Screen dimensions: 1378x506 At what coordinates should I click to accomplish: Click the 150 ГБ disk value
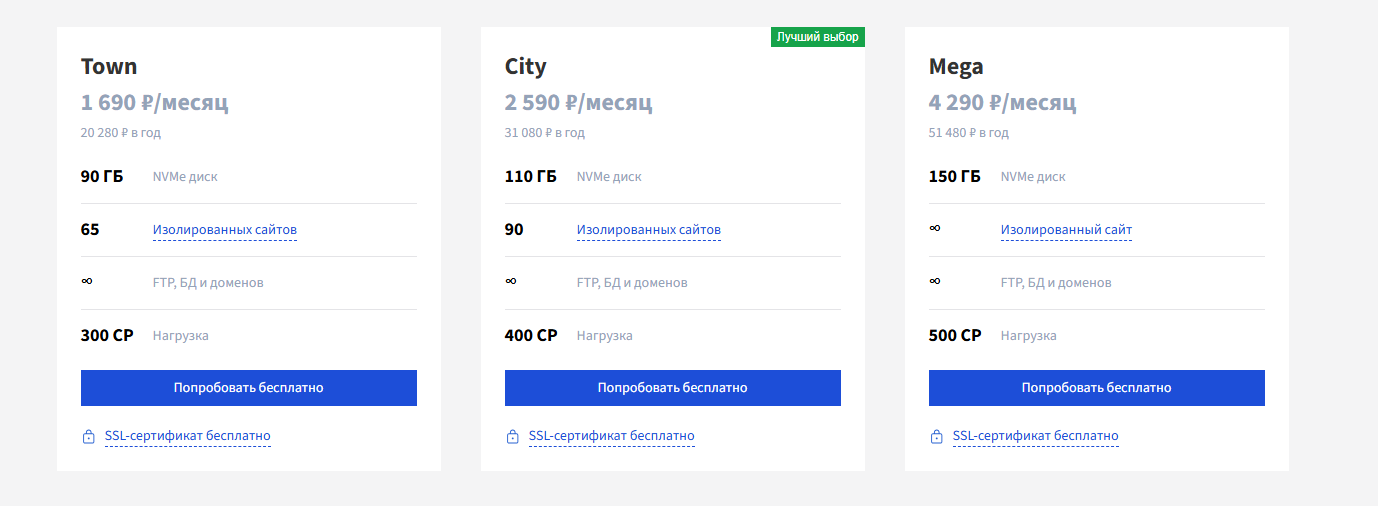pos(955,177)
